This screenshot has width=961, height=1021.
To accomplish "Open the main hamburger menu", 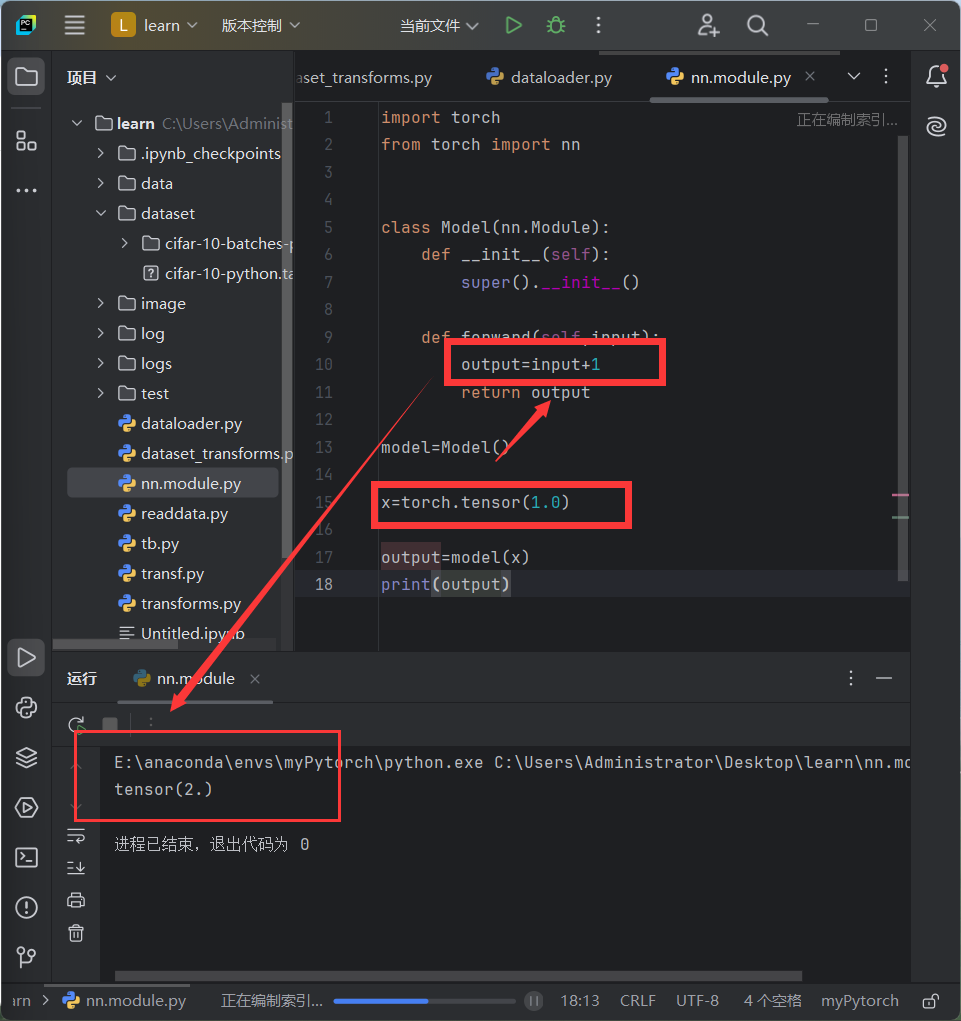I will click(x=75, y=25).
